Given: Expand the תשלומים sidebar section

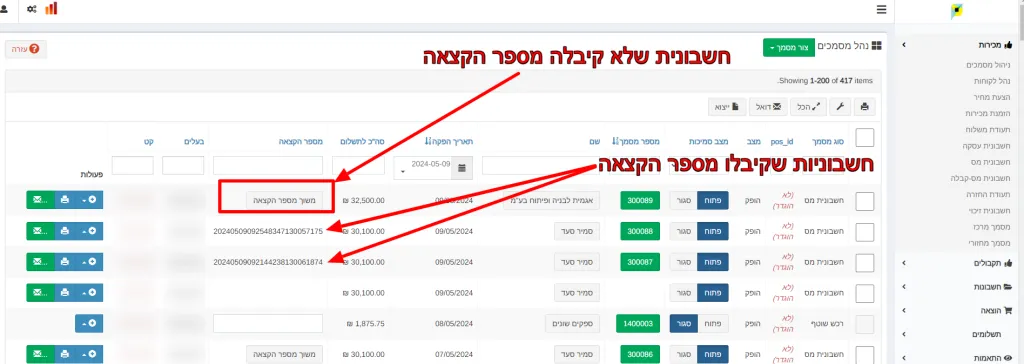Looking at the screenshot, I should [958, 334].
